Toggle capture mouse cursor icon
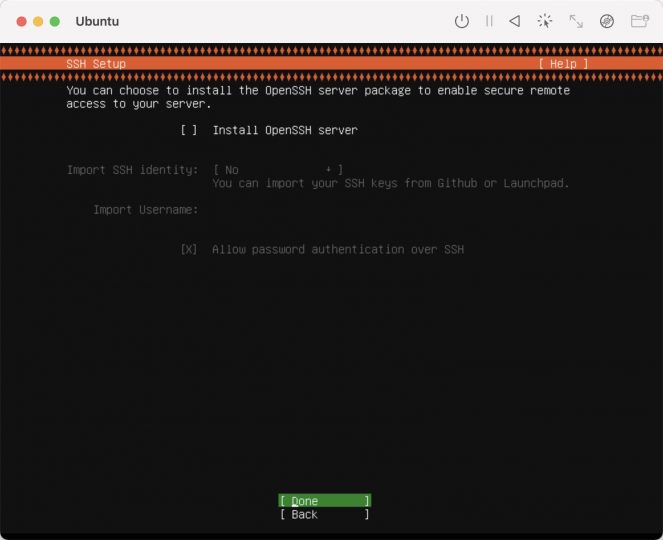Image resolution: width=663 pixels, height=540 pixels. 545,21
